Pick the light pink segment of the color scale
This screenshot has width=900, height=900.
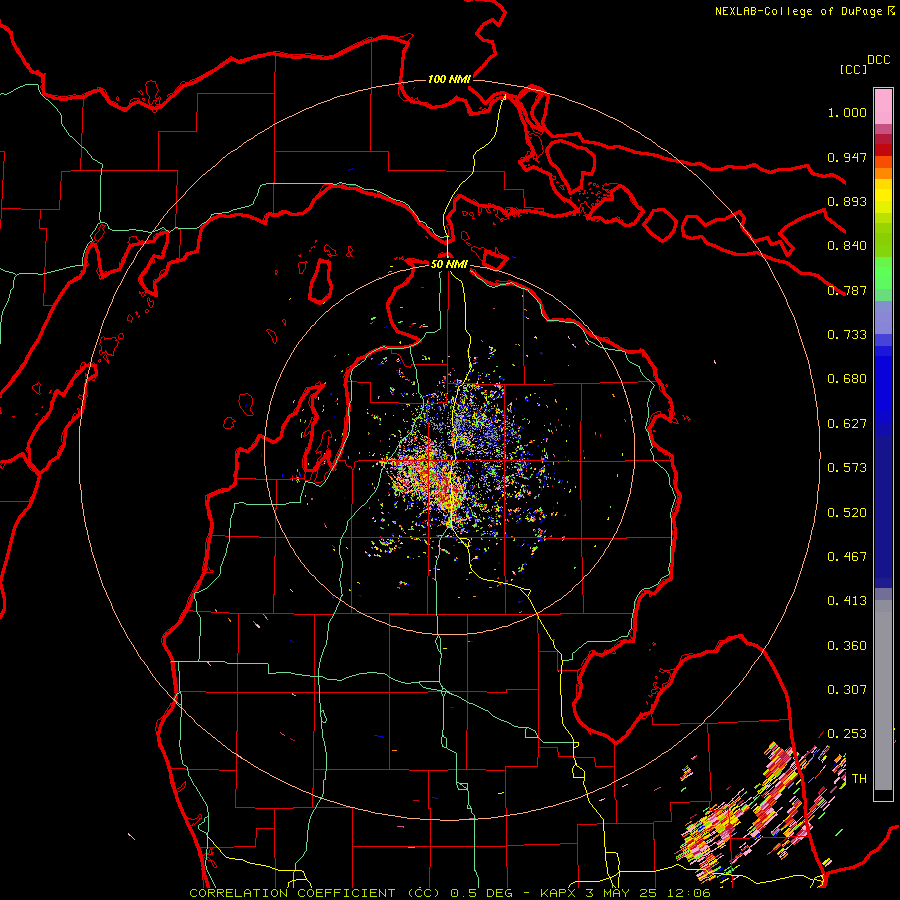(883, 107)
